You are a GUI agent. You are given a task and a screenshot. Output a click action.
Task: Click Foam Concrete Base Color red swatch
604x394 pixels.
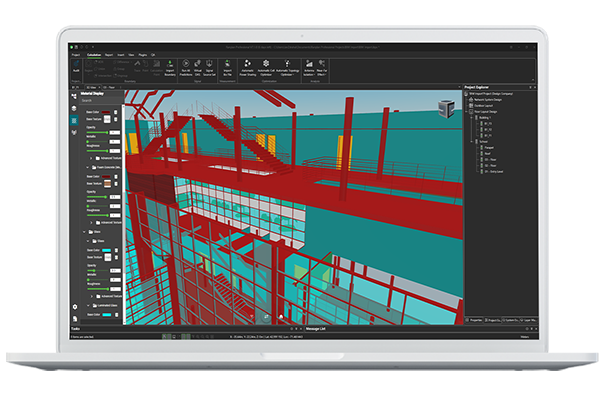point(106,176)
